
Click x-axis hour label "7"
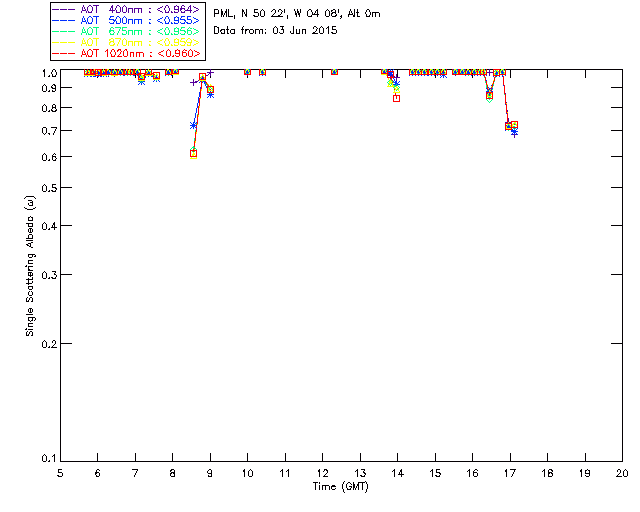pyautogui.click(x=135, y=473)
